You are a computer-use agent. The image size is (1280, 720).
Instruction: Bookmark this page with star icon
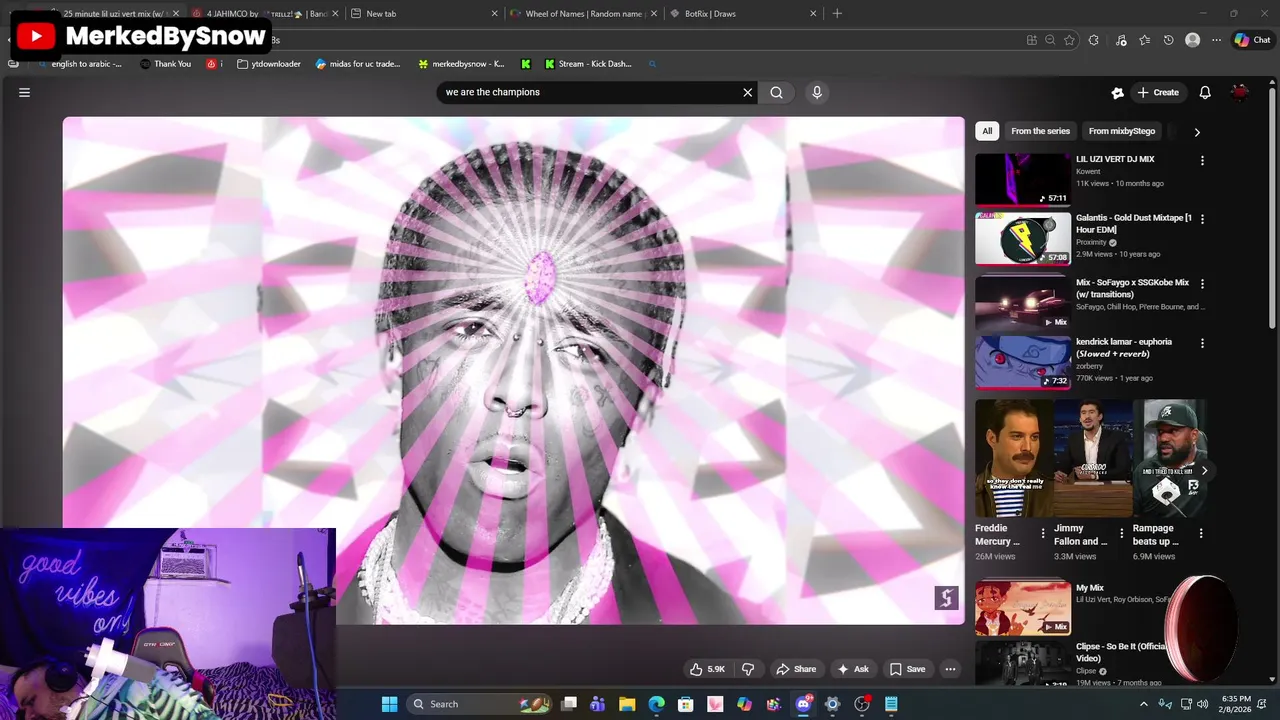coord(1069,40)
